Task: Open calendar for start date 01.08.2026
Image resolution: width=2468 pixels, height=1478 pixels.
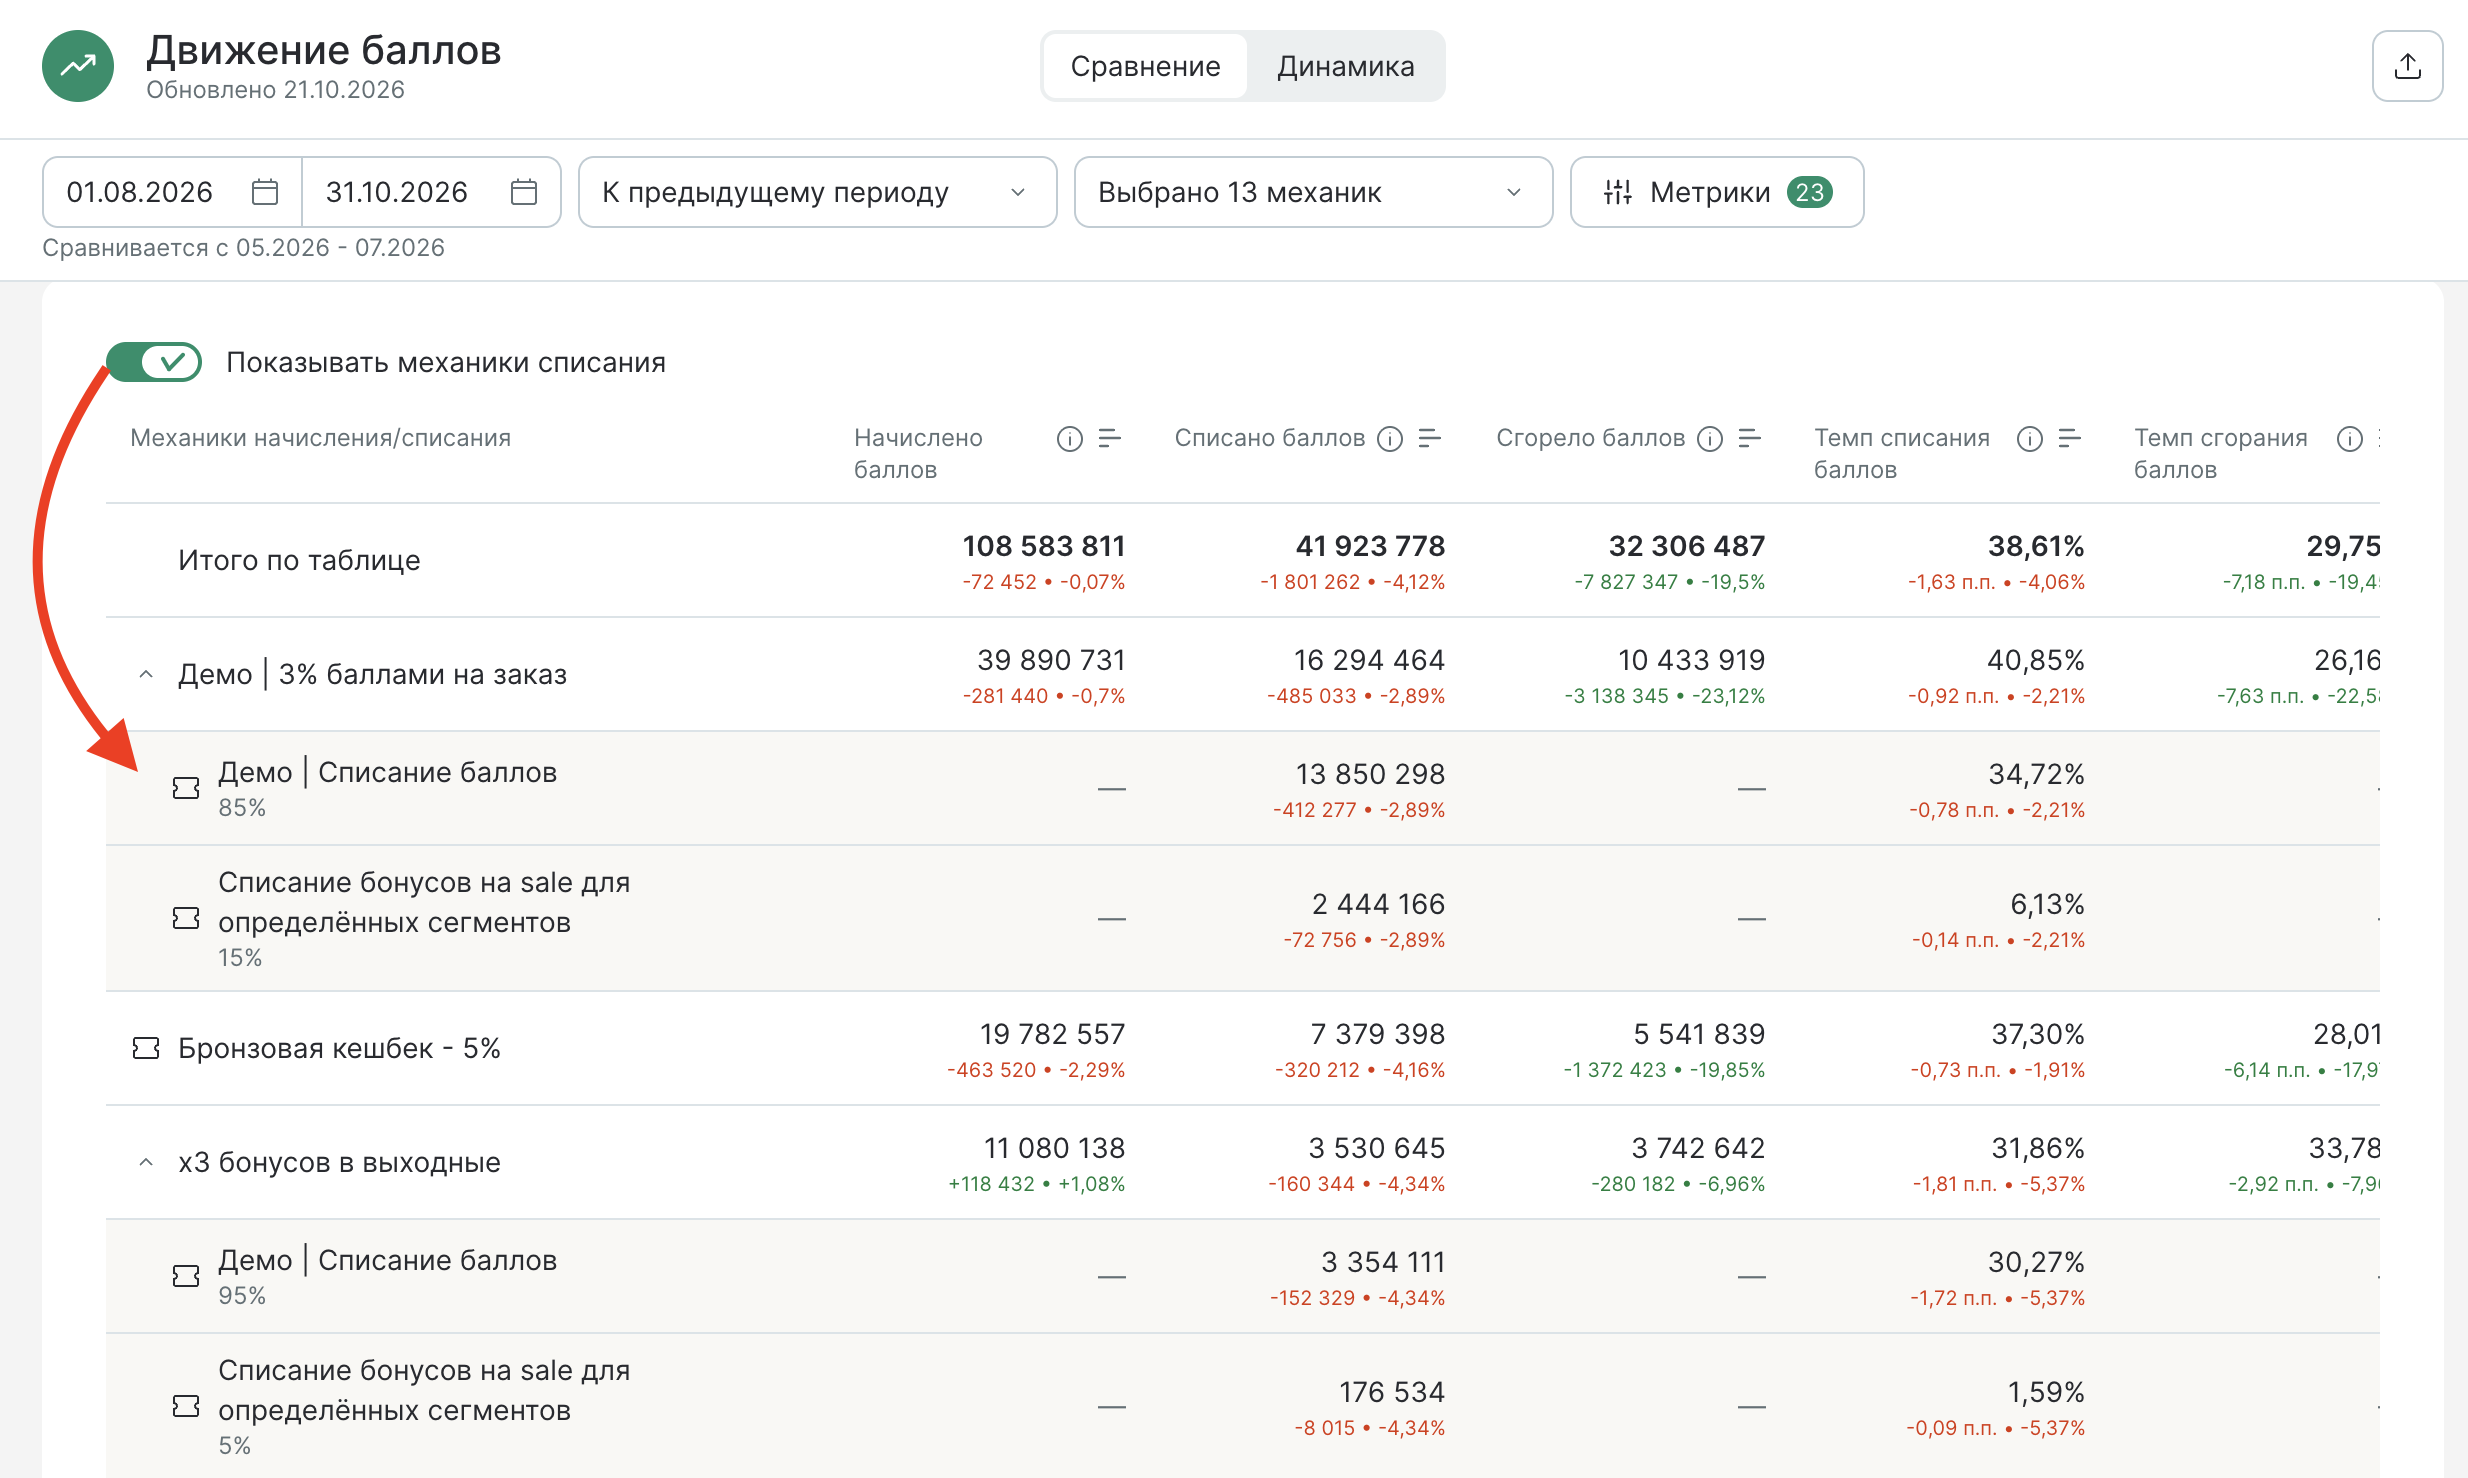Action: (x=264, y=192)
